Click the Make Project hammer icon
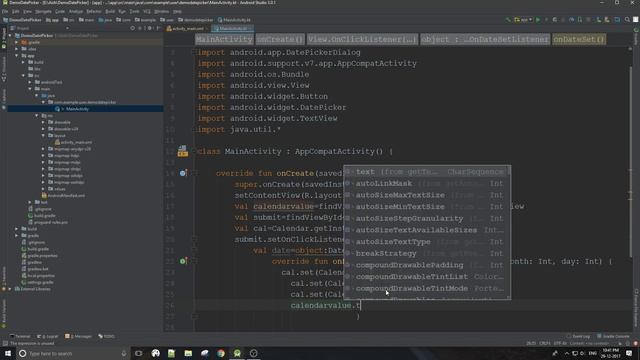 (x=508, y=20)
